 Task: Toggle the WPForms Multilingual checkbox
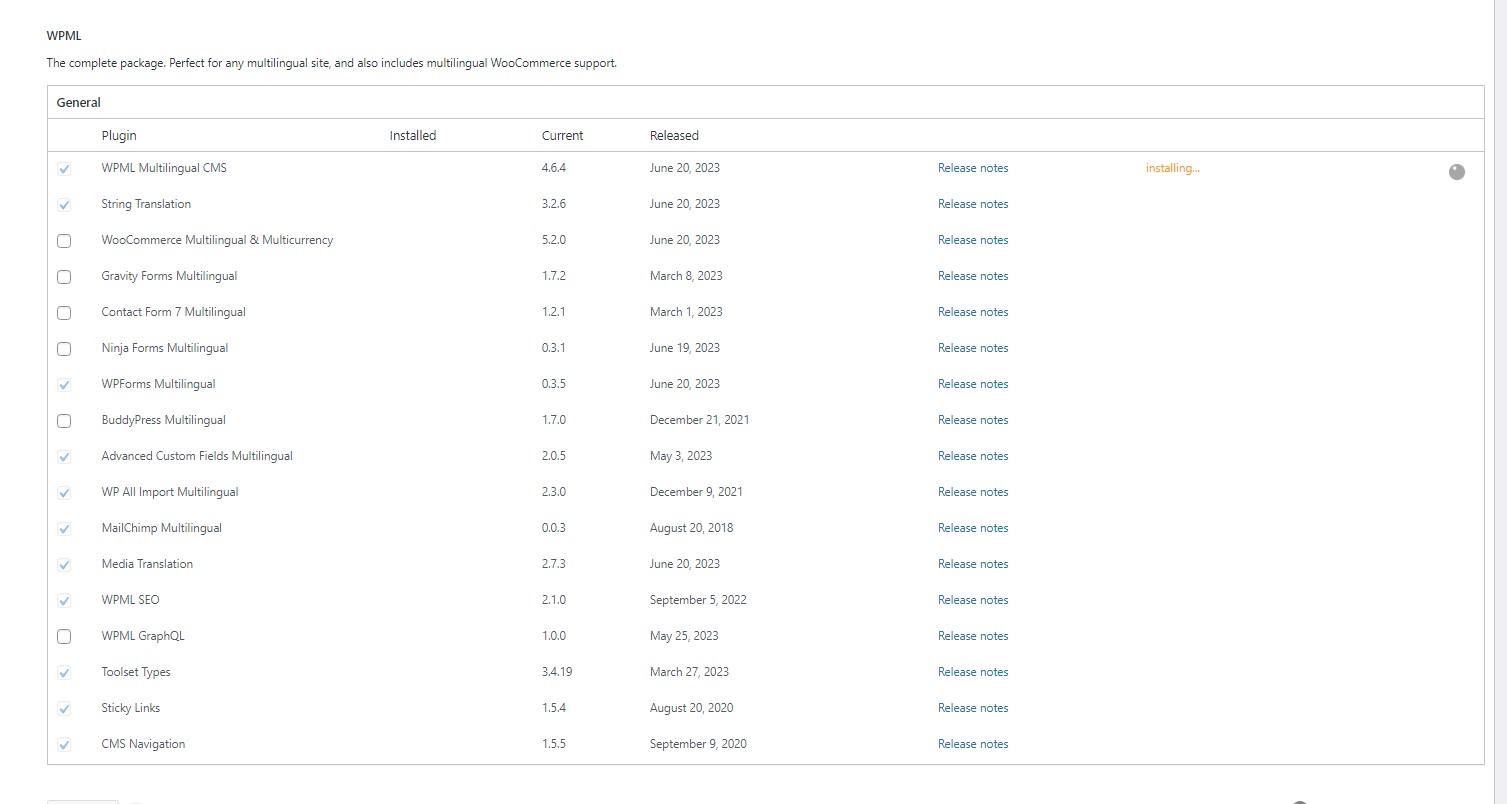point(64,385)
